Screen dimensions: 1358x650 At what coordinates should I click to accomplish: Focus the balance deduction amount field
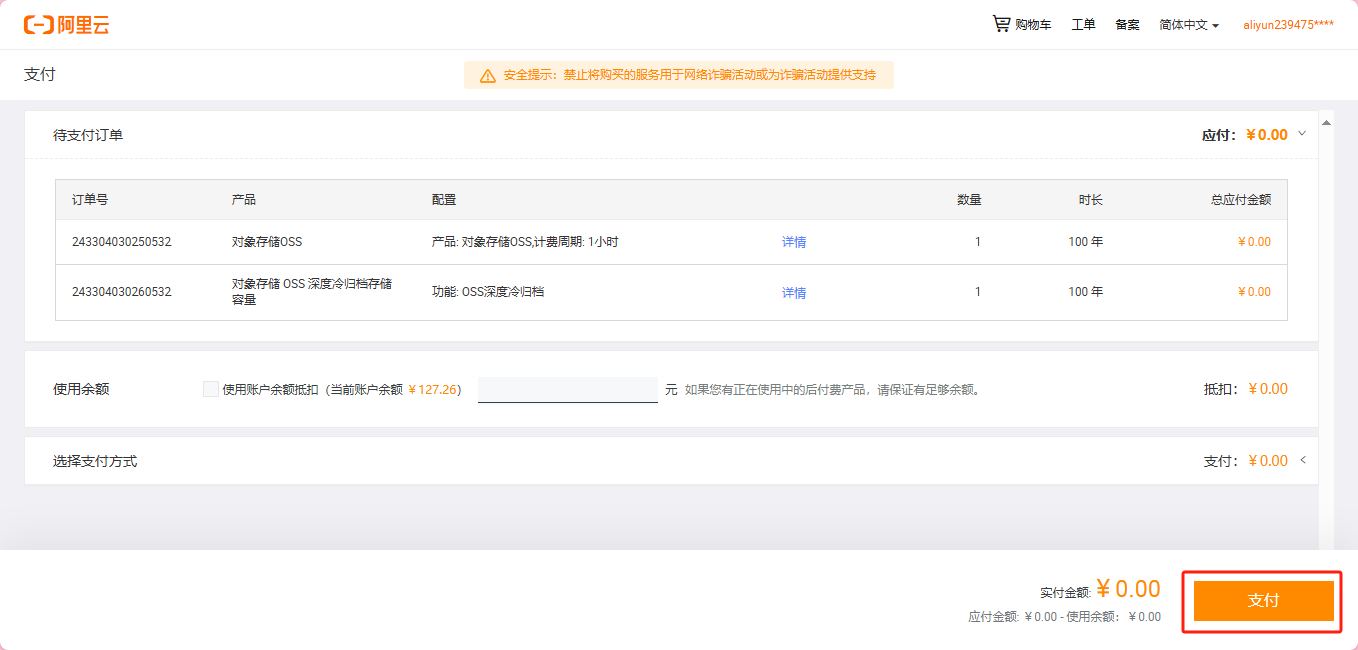[568, 389]
